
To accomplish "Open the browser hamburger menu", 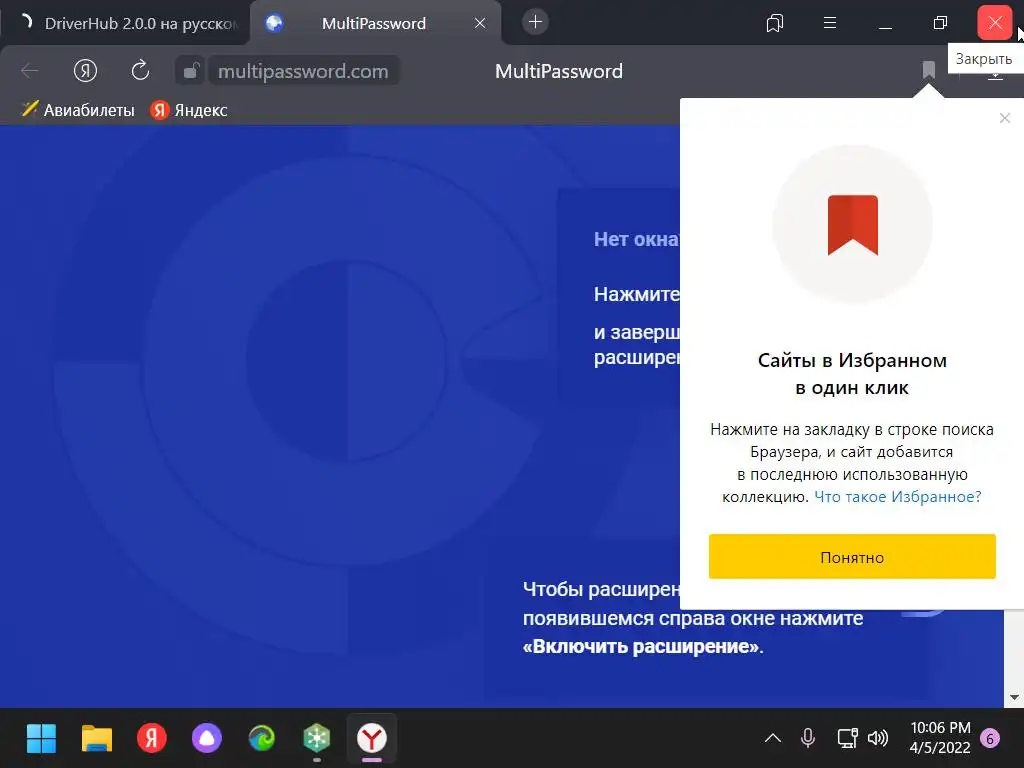I will [x=830, y=24].
